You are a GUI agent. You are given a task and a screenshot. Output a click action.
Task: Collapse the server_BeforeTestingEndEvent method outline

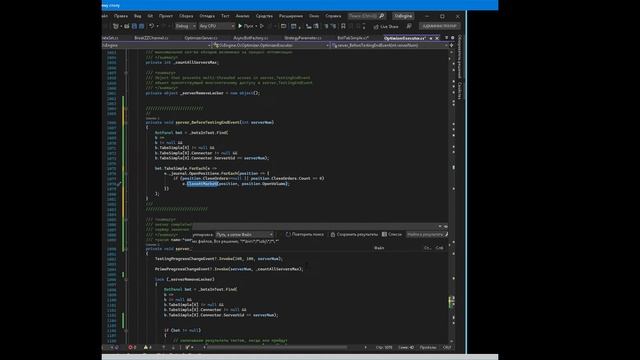coord(126,122)
